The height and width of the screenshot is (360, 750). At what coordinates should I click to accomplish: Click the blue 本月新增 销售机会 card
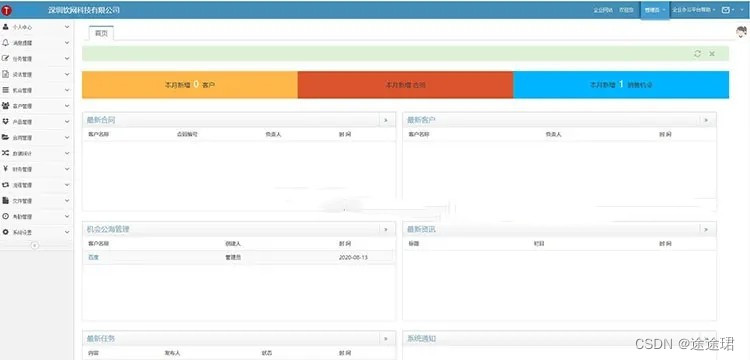(621, 85)
